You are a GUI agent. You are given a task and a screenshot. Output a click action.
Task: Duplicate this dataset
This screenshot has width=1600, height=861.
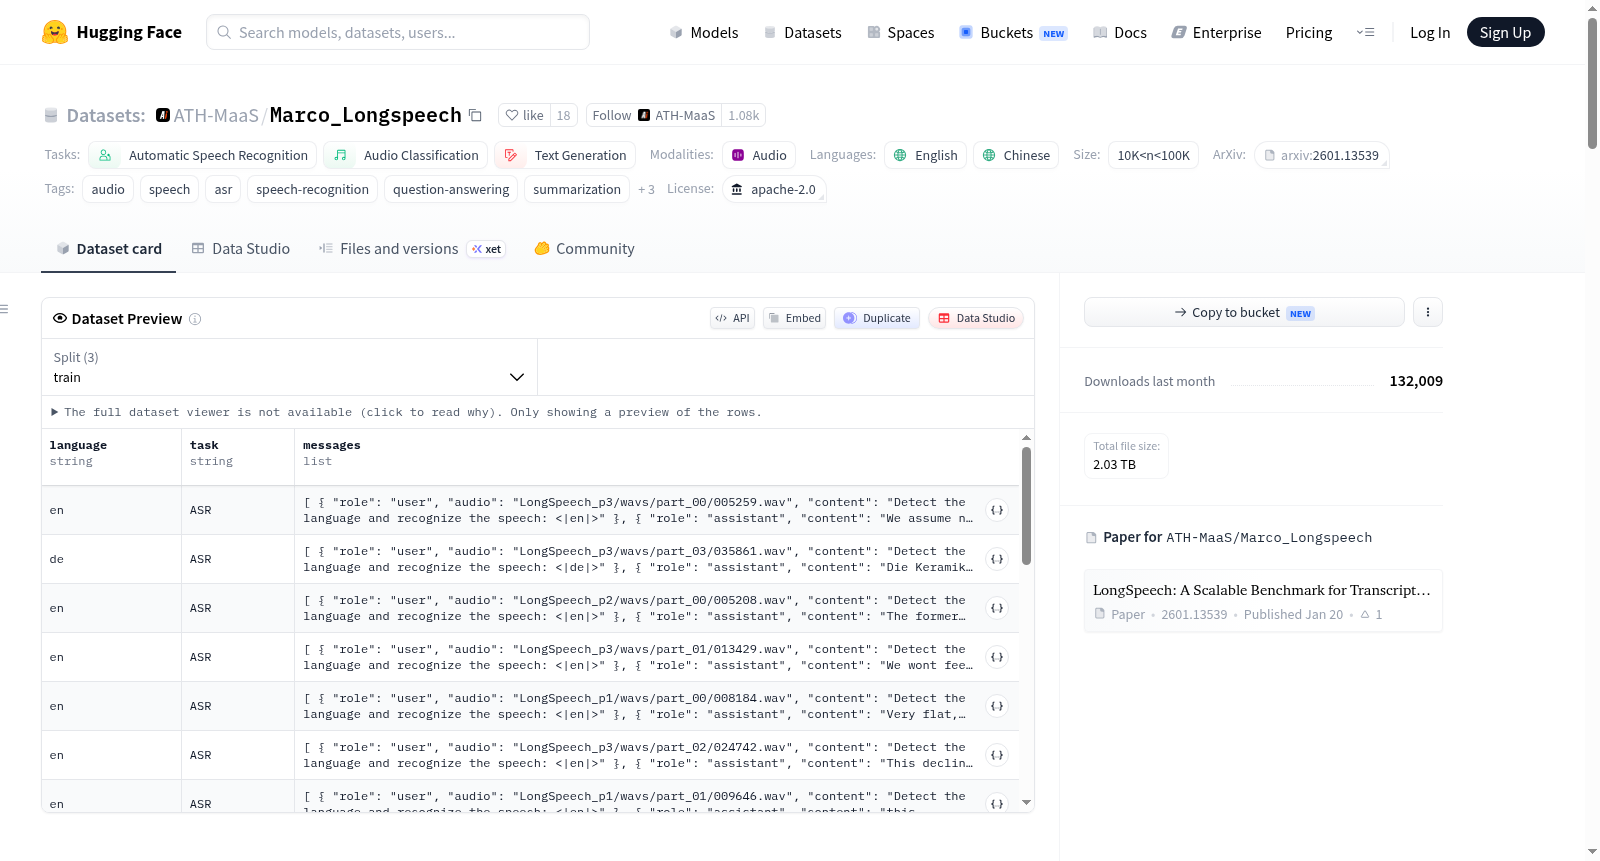point(877,318)
